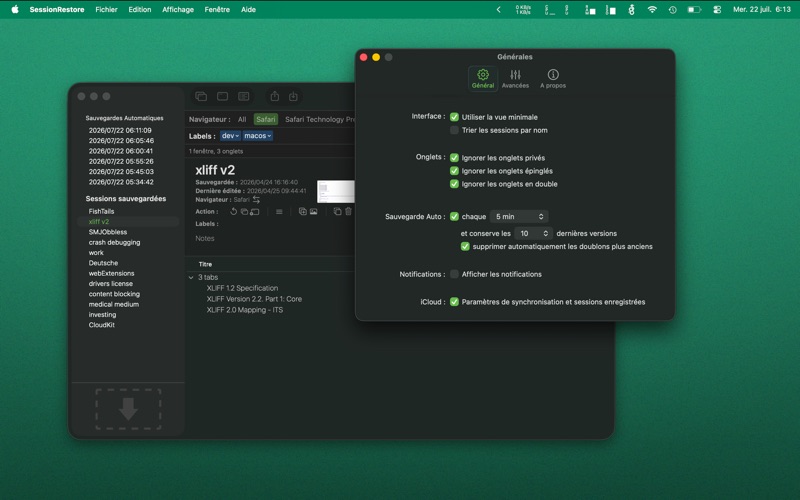The height and width of the screenshot is (500, 800).
Task: Click the picture thumbnail action icon
Action: pyautogui.click(x=313, y=211)
